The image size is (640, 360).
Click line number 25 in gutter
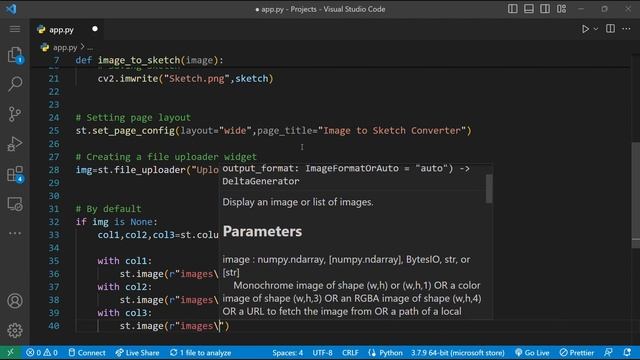click(54, 131)
